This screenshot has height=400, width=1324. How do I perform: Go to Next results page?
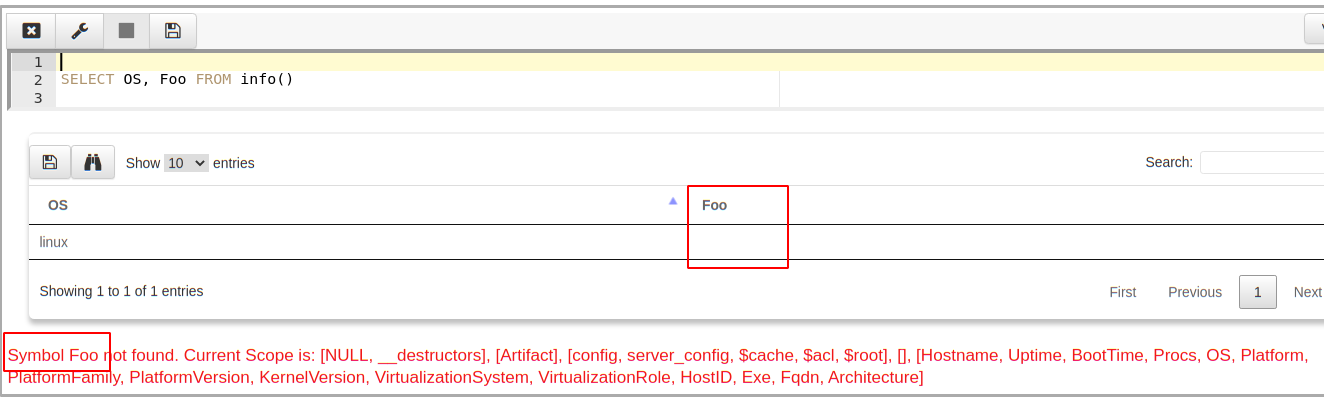coord(1307,292)
